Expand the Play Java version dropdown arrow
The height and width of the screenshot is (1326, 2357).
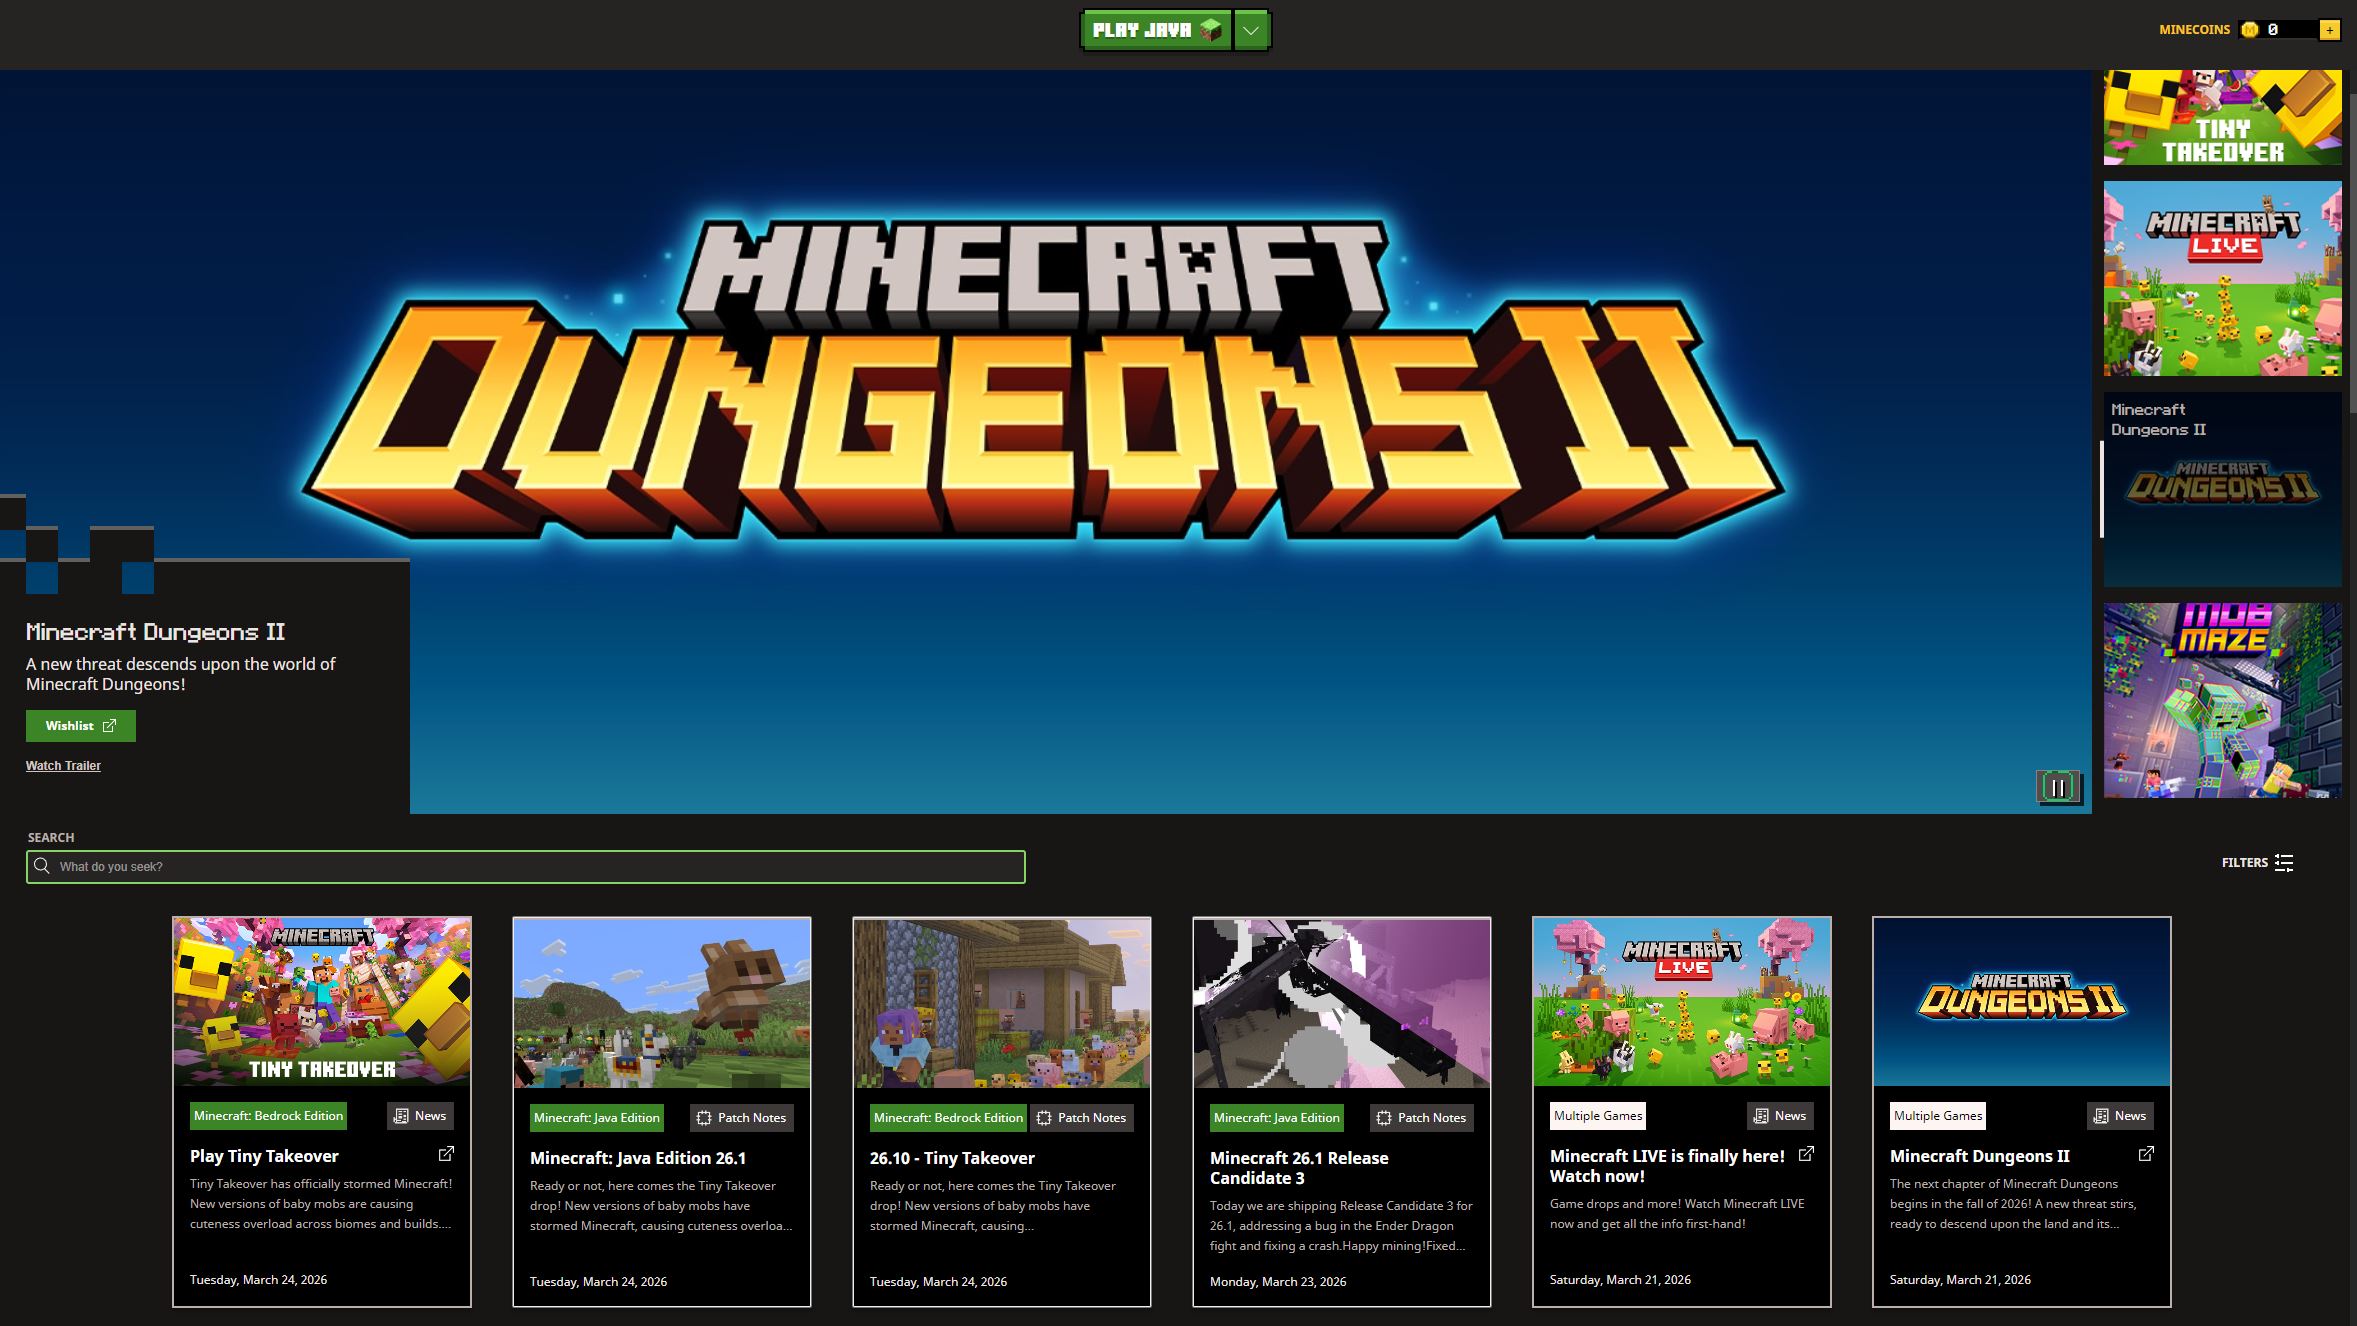[x=1251, y=30]
